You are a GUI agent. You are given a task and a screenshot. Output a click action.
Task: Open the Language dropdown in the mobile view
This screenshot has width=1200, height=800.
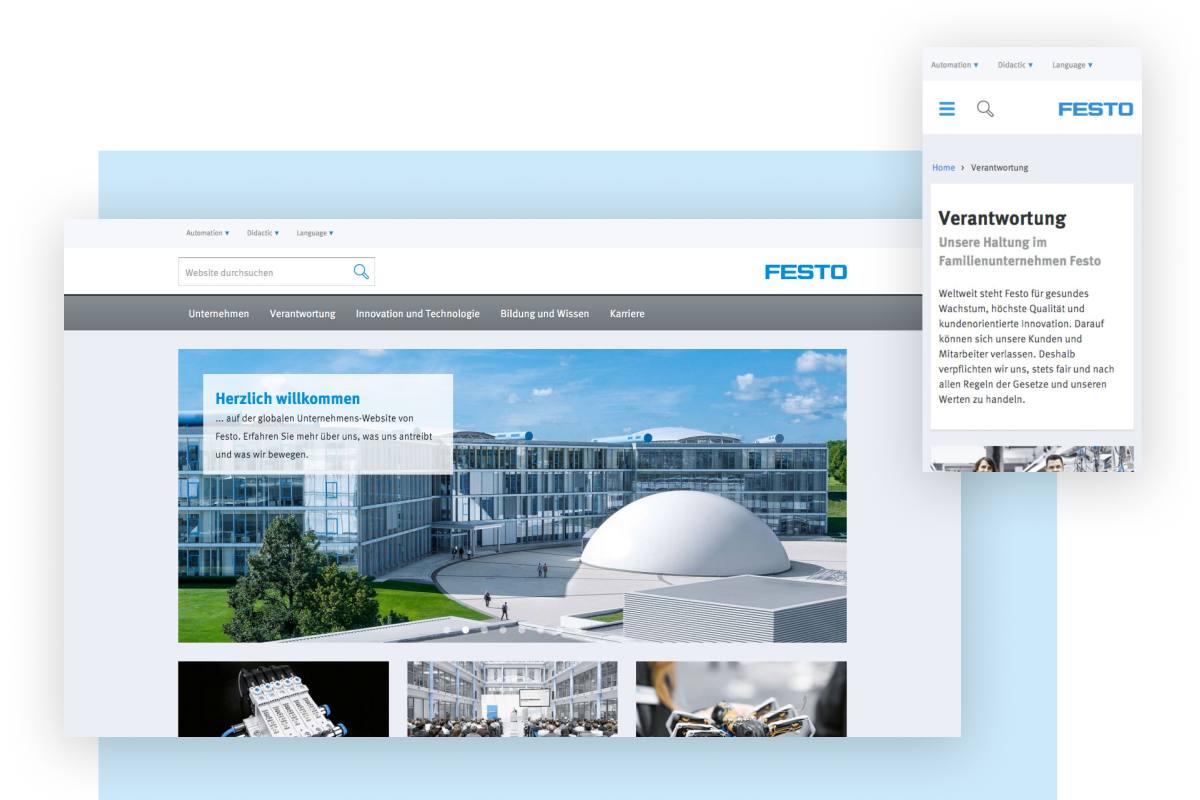(1072, 65)
